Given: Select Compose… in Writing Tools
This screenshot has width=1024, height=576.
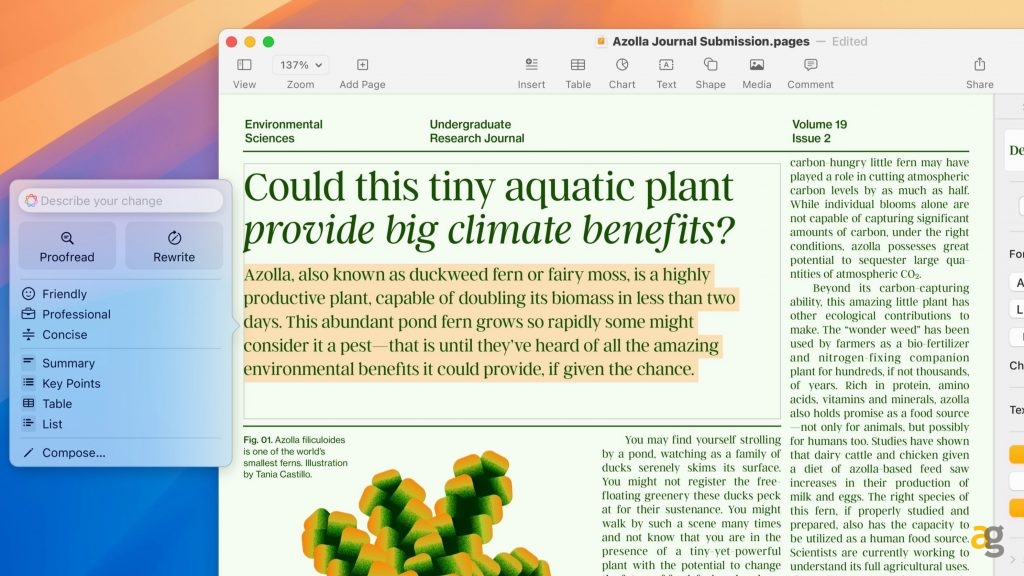Looking at the screenshot, I should [x=73, y=453].
